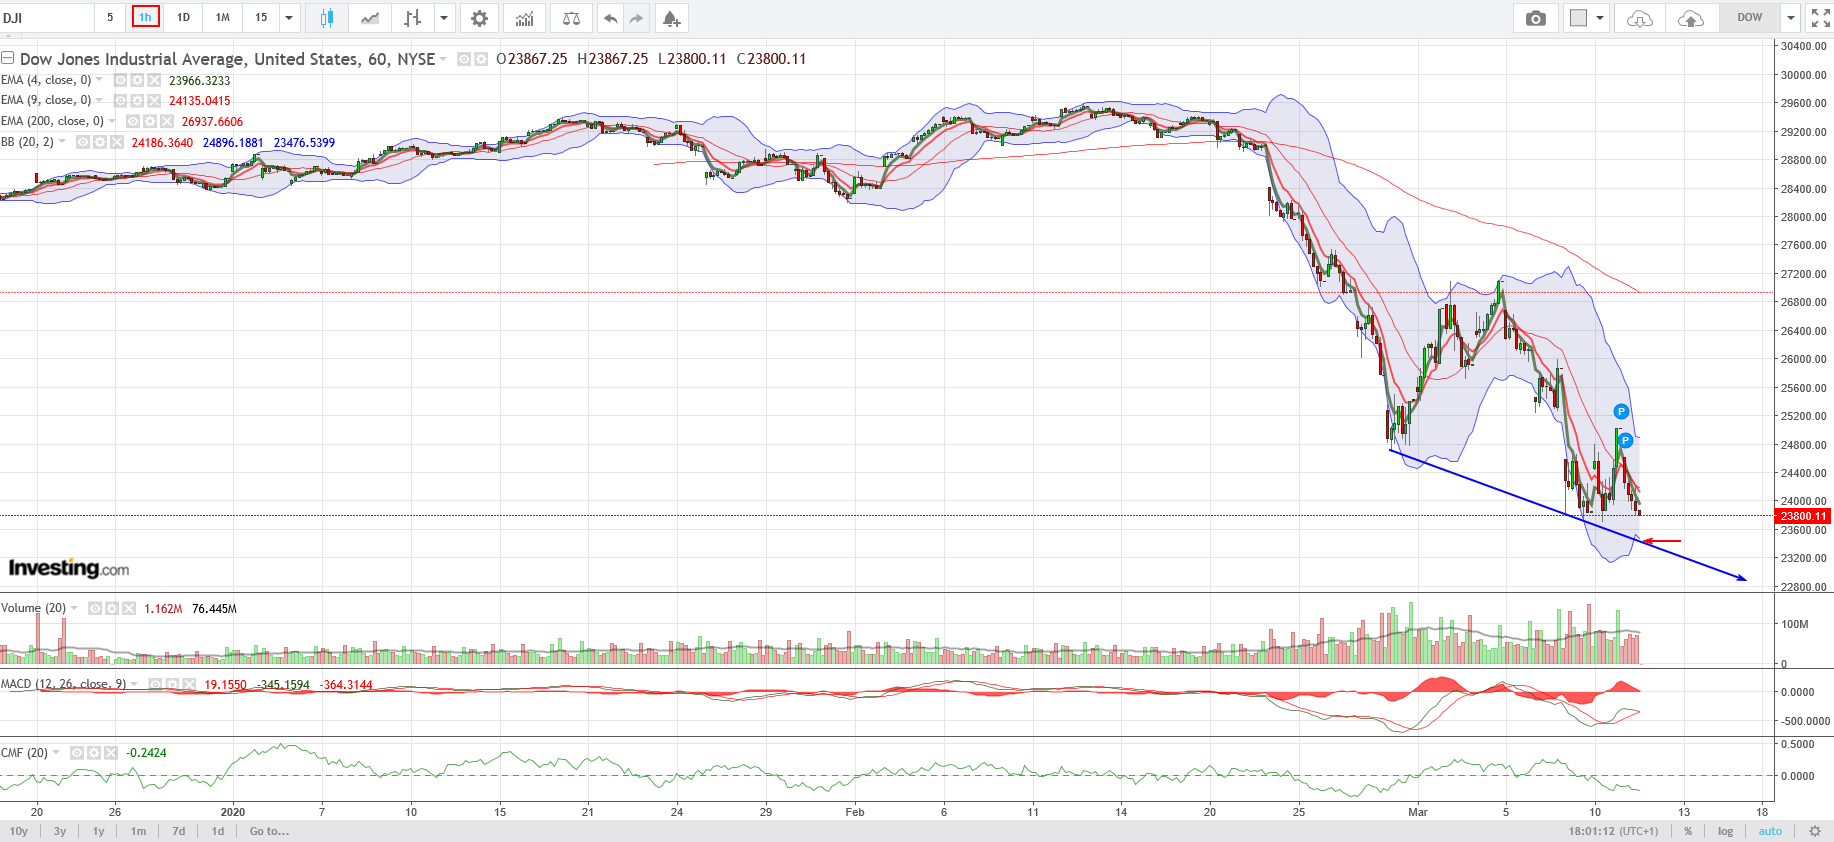Click the compare symbols scale icon

[571, 18]
